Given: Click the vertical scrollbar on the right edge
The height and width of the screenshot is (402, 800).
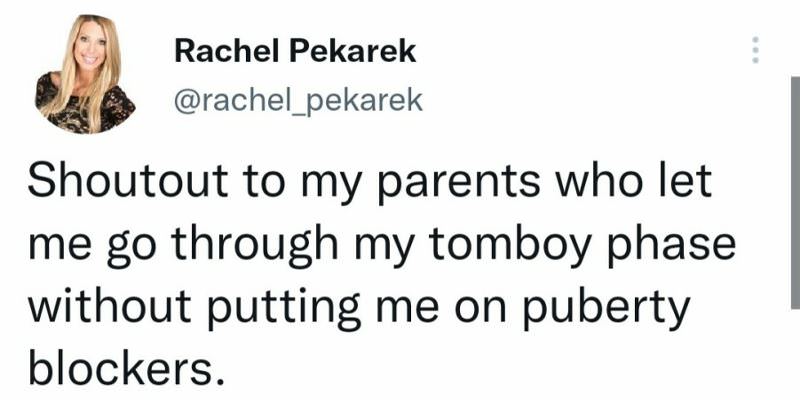Looking at the screenshot, I should coord(794,200).
